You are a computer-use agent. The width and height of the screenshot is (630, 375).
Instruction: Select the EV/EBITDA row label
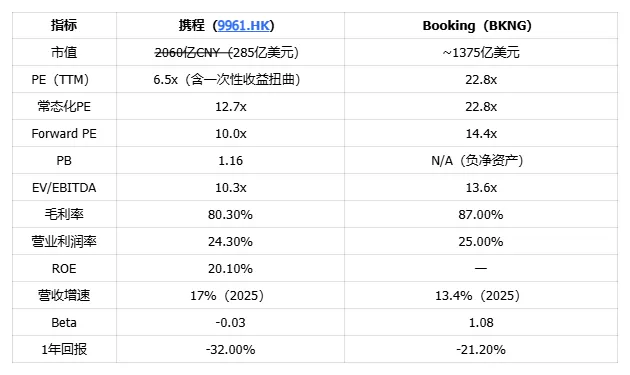click(x=64, y=188)
